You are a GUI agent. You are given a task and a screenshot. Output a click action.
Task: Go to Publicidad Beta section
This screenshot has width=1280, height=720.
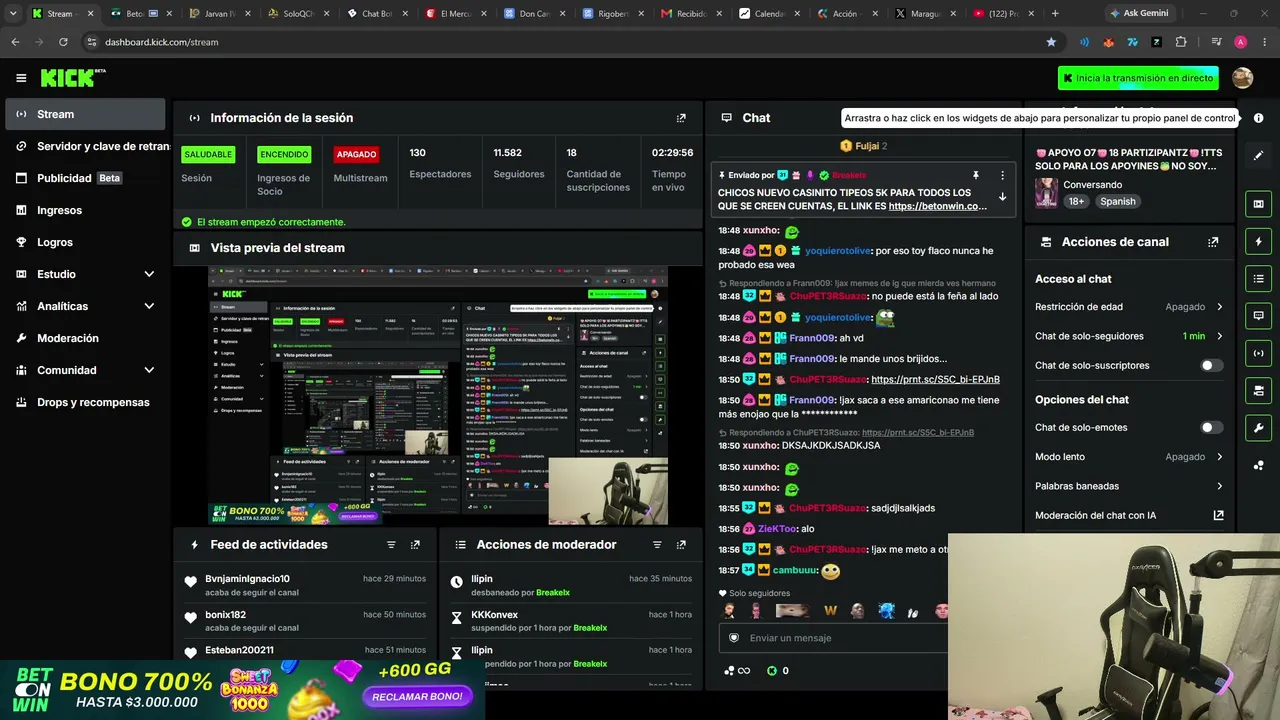85,178
